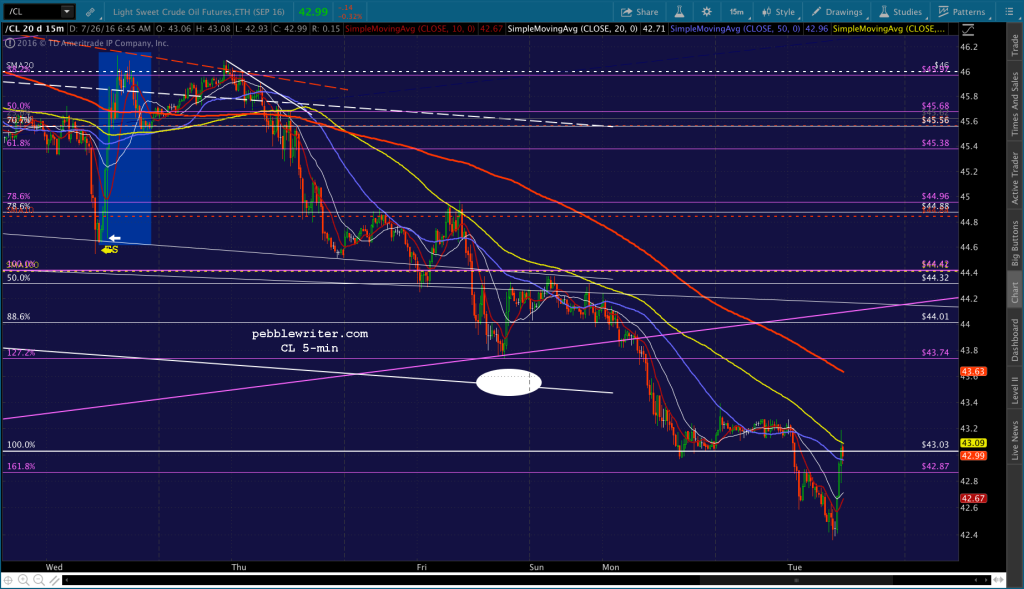Open the Dashboard side tab
This screenshot has height=589, width=1024.
click(1015, 340)
